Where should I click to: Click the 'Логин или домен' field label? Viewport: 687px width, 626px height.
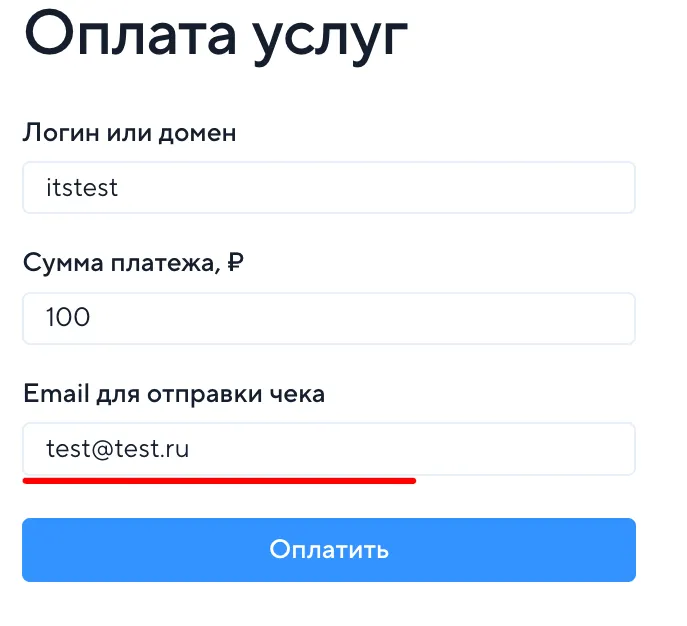point(129,132)
